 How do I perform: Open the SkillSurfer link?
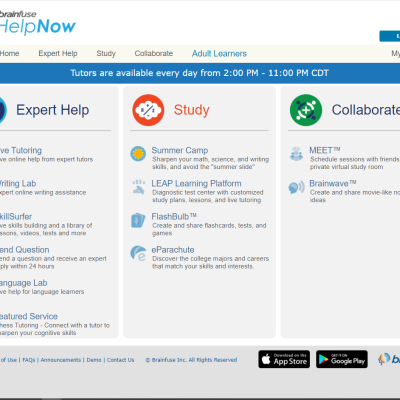coord(16,217)
